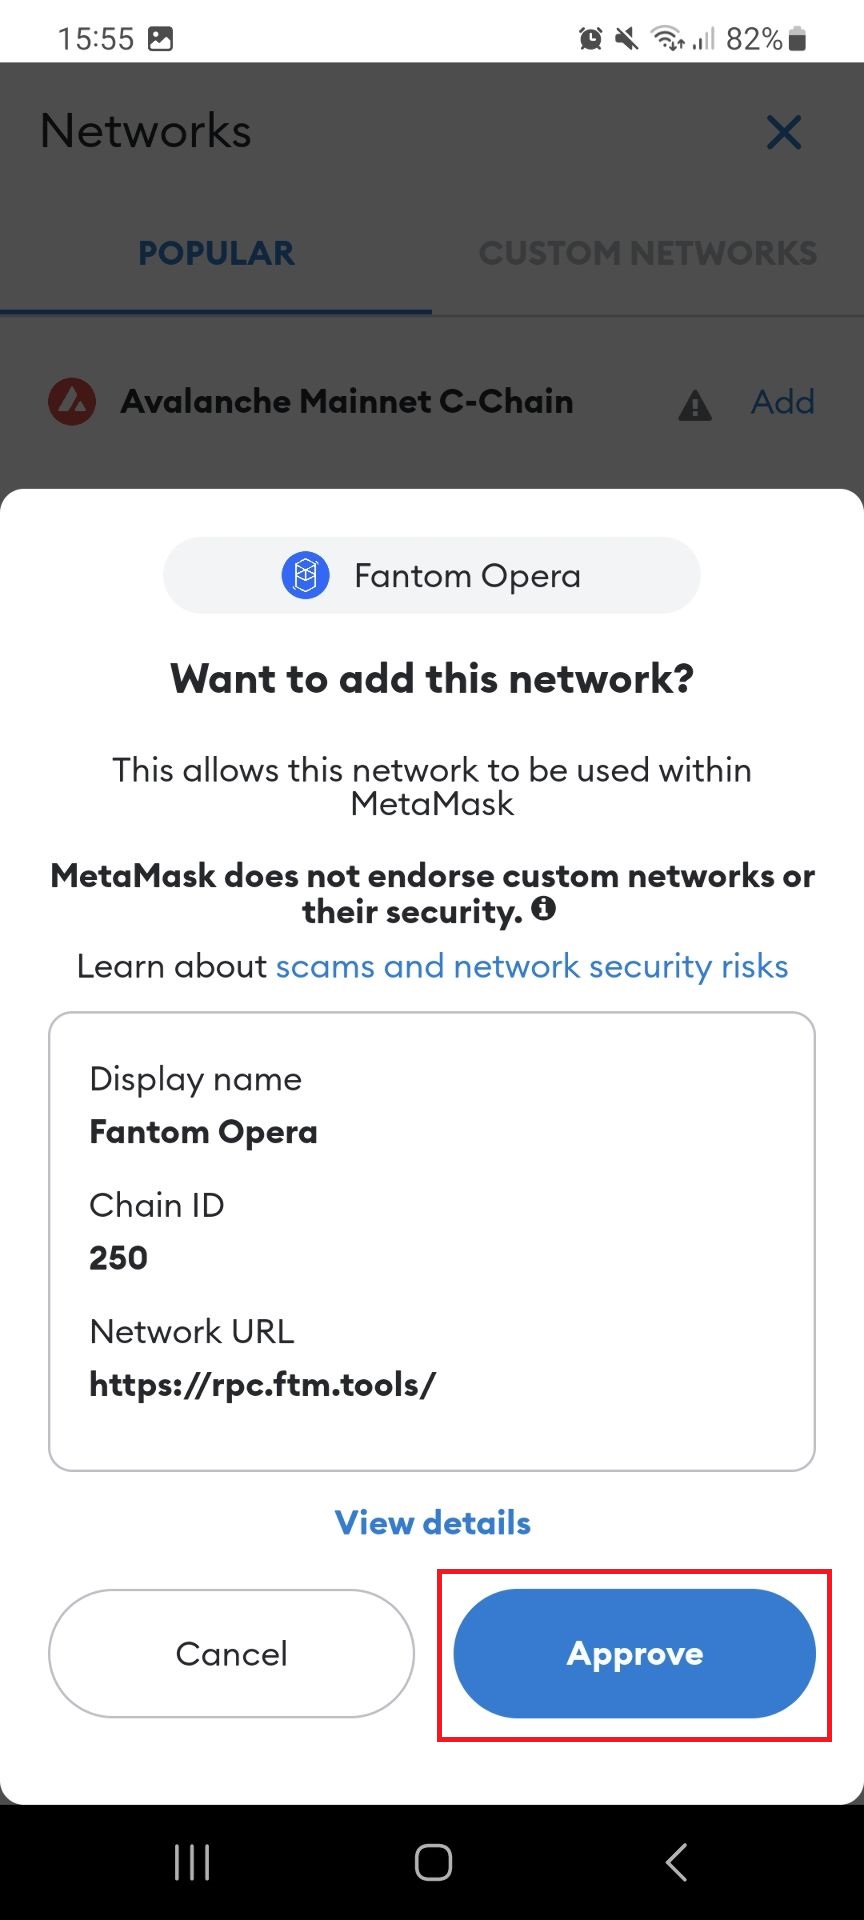
Task: Open scams and network security risks link
Action: tap(531, 966)
